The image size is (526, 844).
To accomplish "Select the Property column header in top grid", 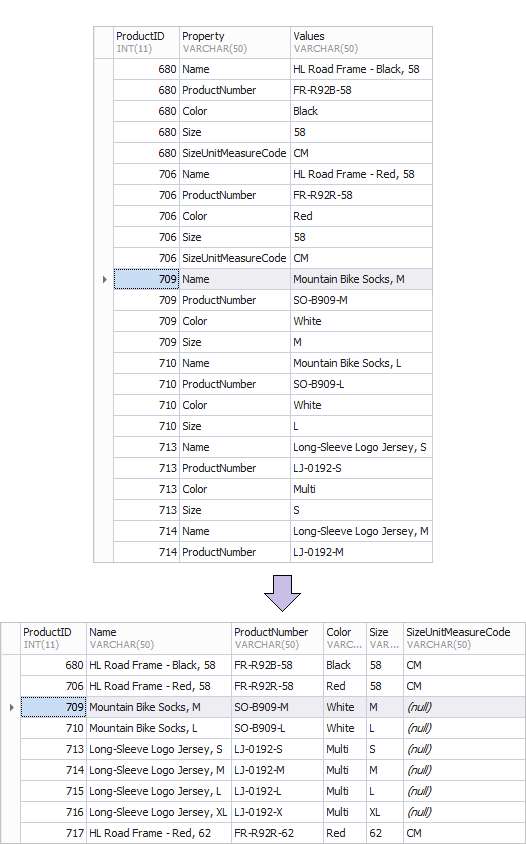I will point(235,43).
